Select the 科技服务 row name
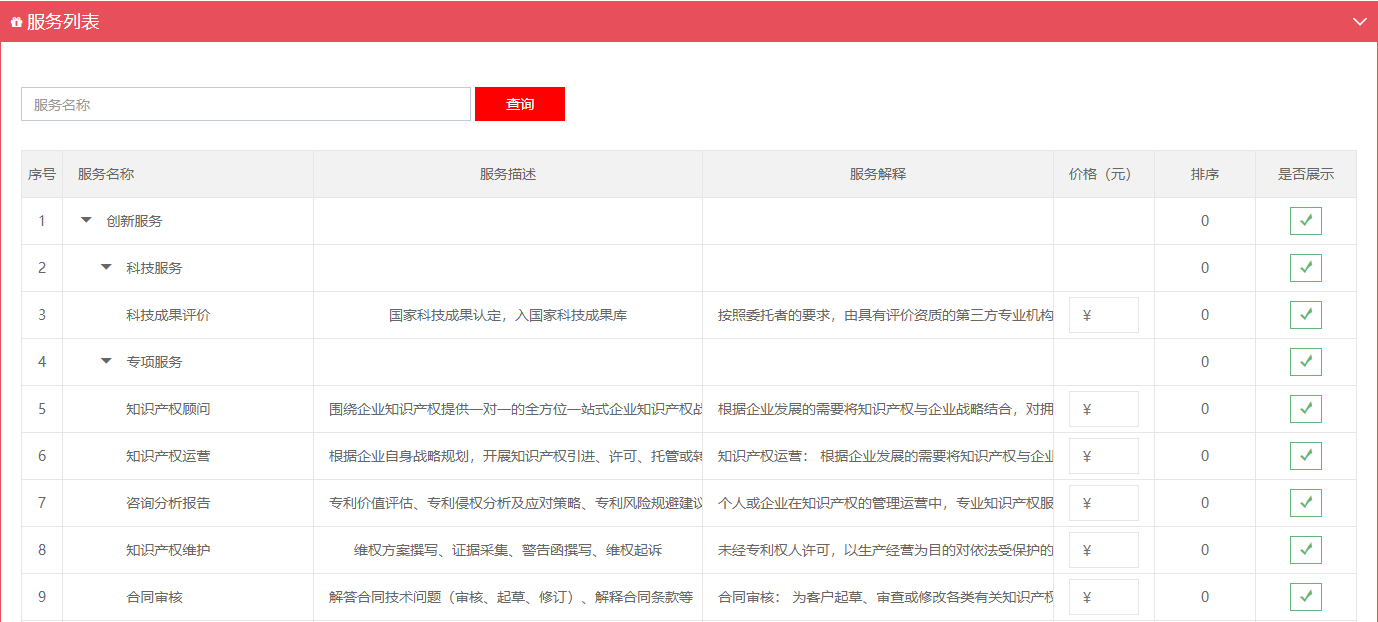This screenshot has width=1378, height=622. 154,268
